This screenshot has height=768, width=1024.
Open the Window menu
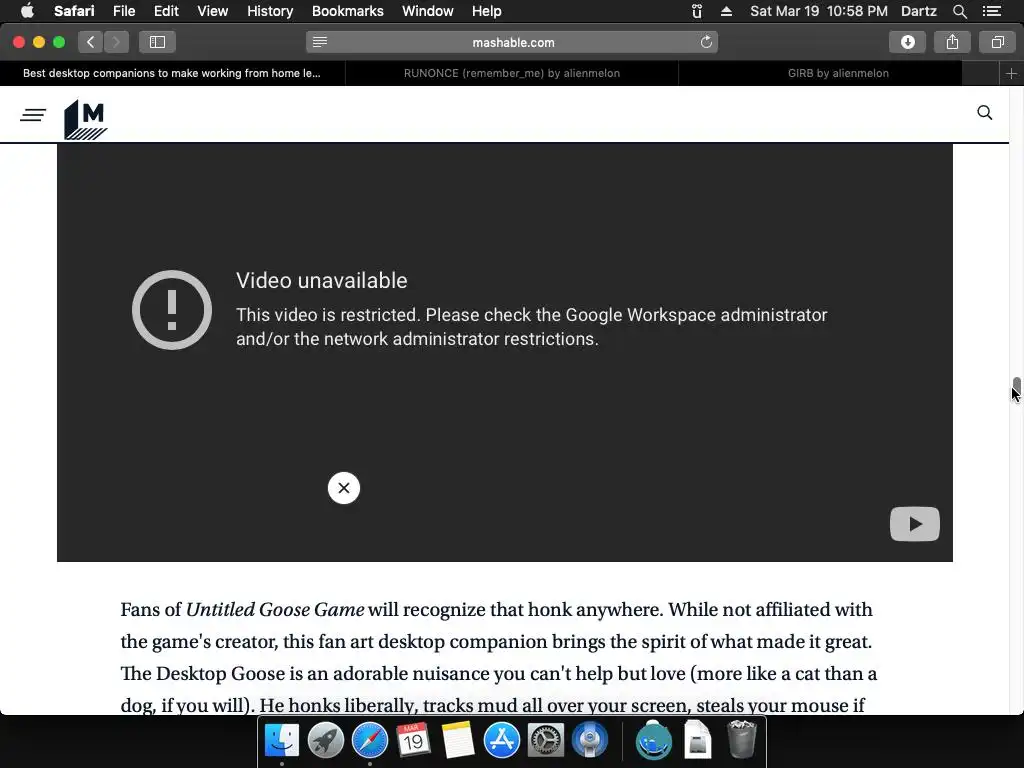click(x=427, y=11)
